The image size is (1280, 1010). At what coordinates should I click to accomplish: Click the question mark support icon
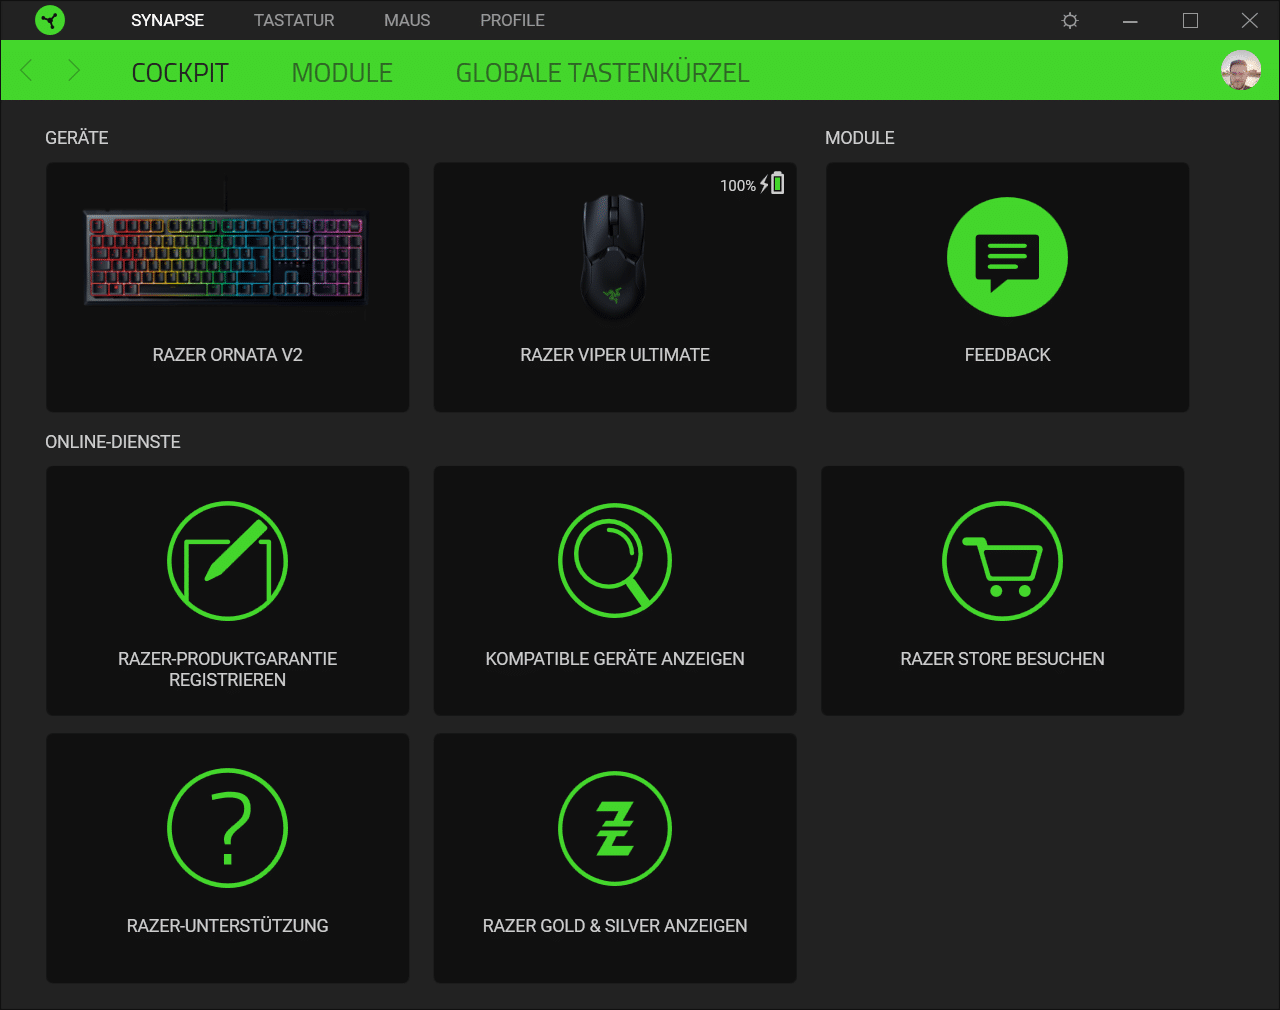pyautogui.click(x=228, y=828)
